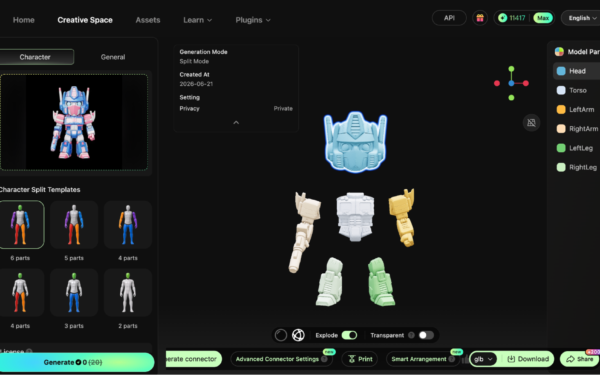
Task: Click the green Y-axis dot on the gizmo
Action: pyautogui.click(x=511, y=69)
